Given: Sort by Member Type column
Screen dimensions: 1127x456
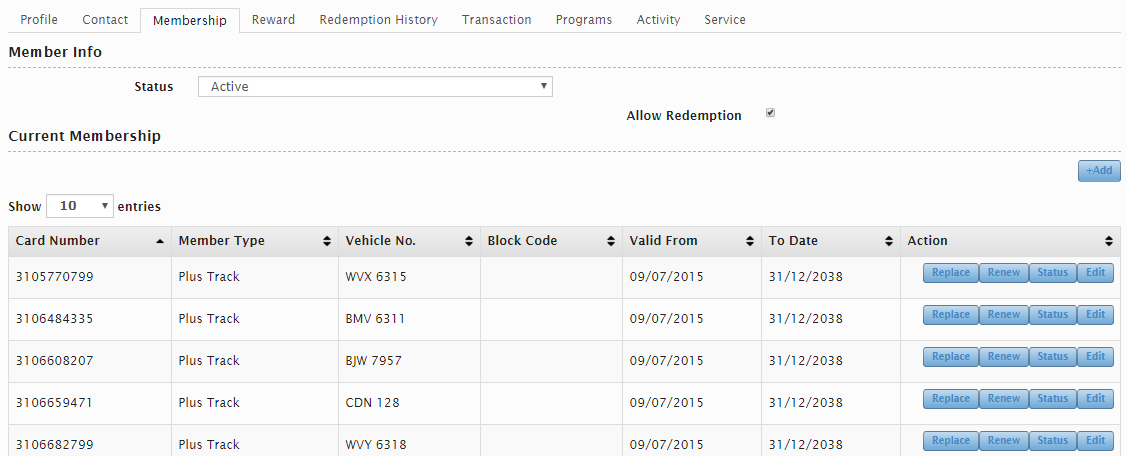Looking at the screenshot, I should pos(254,241).
